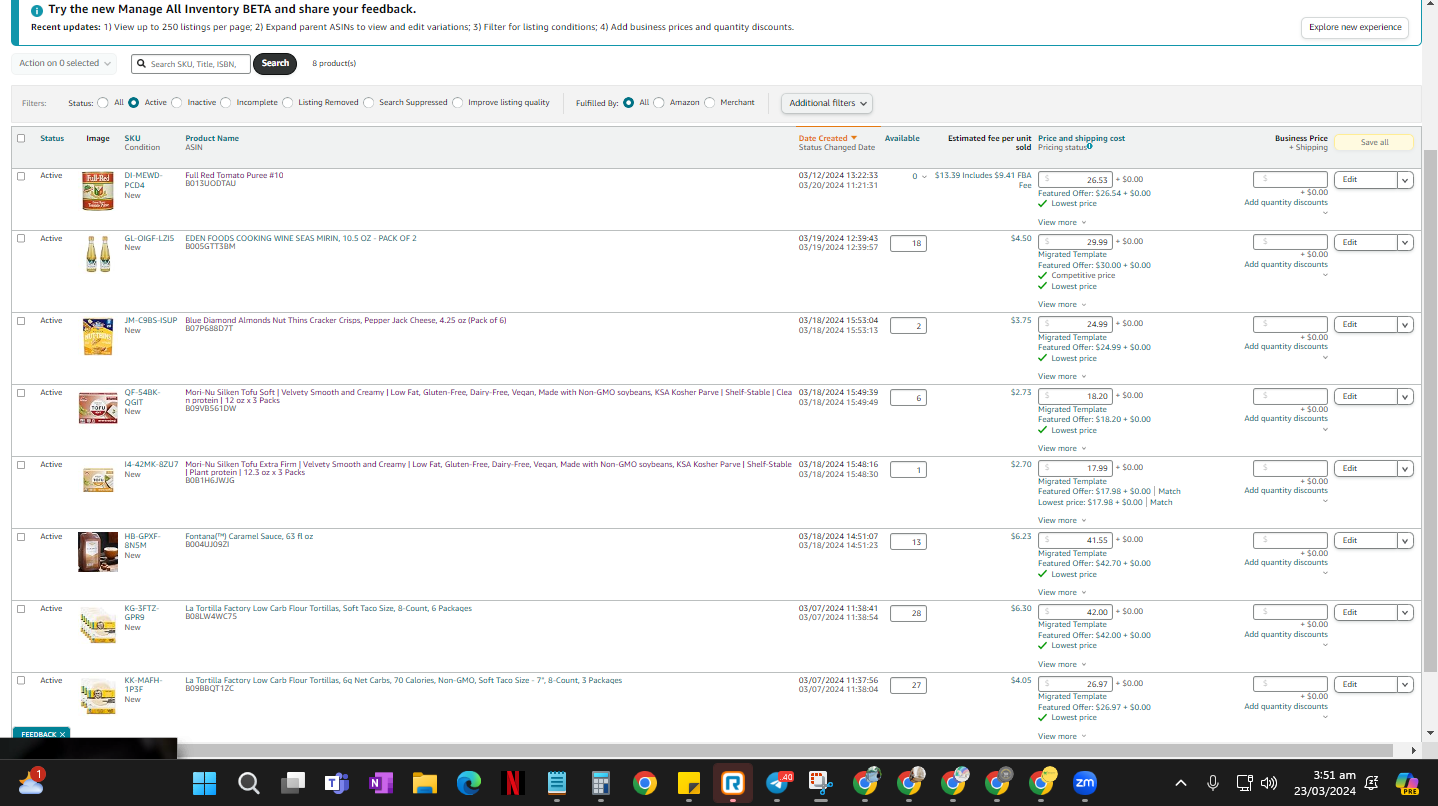This screenshot has width=1438, height=806.
Task: Click the Save all button
Action: pyautogui.click(x=1374, y=142)
